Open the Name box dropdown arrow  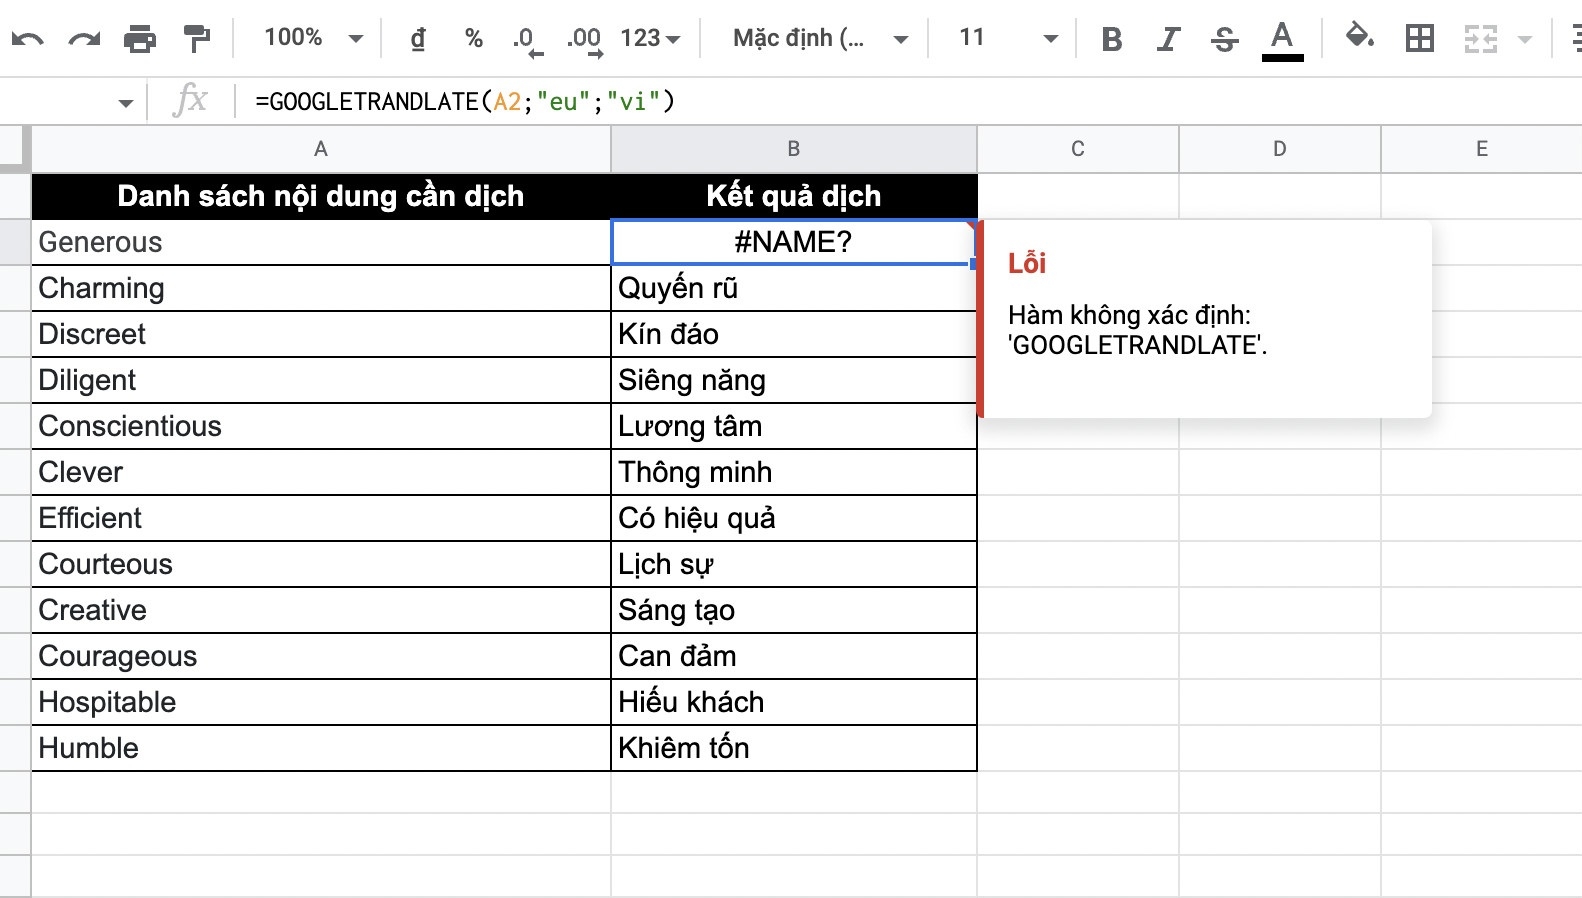(x=125, y=102)
